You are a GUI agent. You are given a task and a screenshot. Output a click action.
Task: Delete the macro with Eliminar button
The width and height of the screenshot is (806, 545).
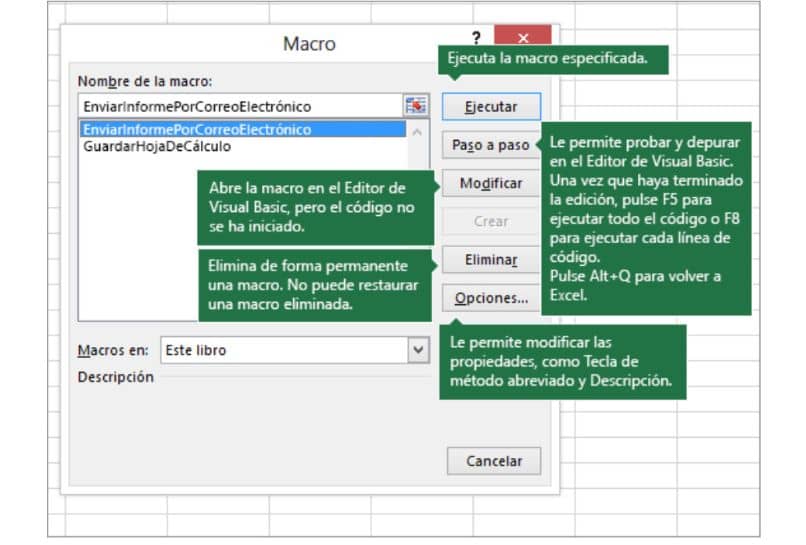[x=491, y=260]
